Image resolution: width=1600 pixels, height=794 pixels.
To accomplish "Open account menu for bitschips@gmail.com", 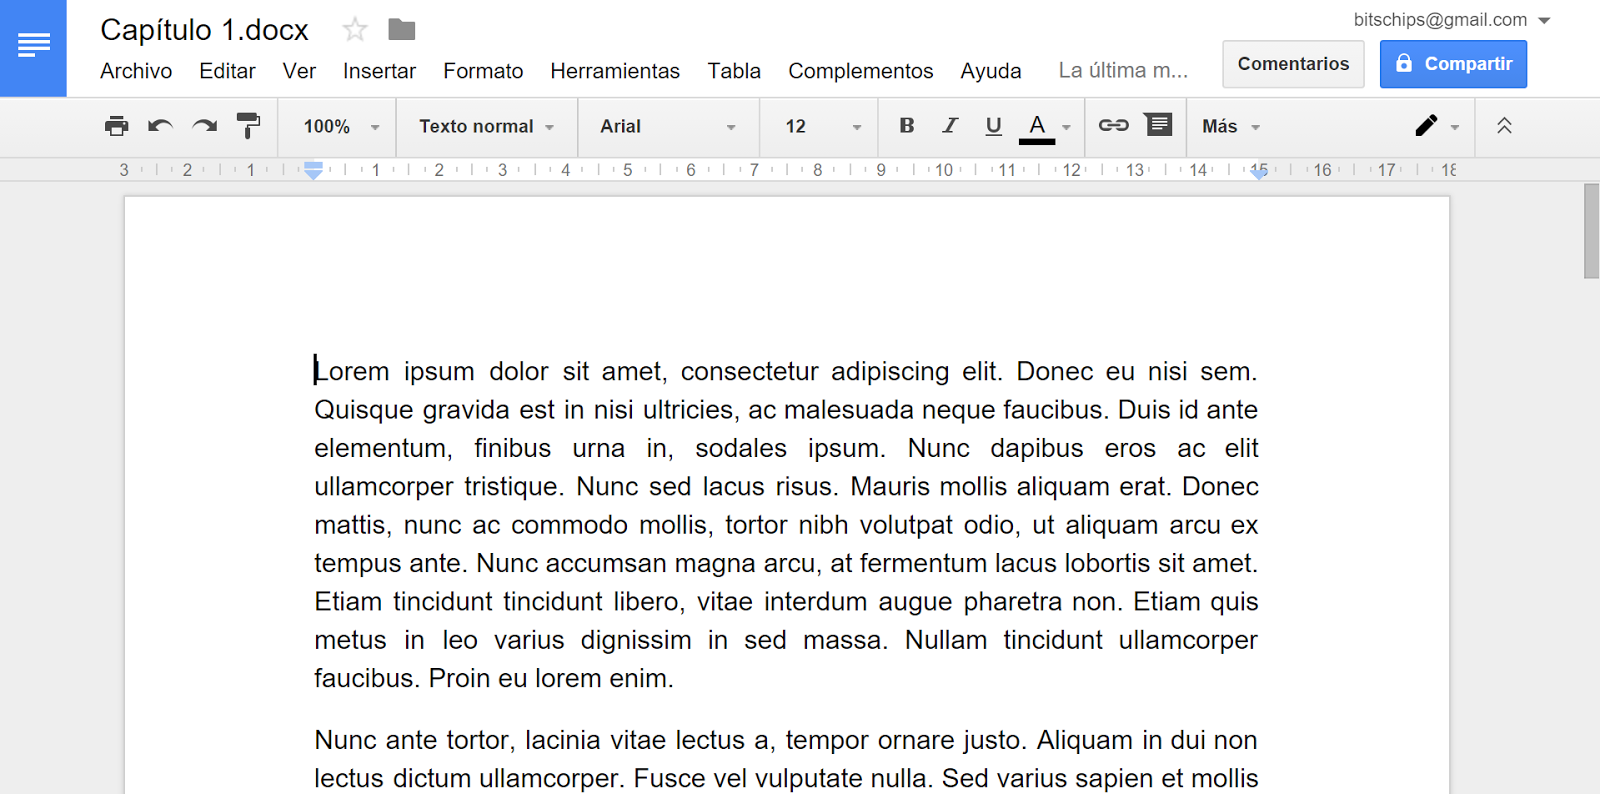I will (1451, 20).
